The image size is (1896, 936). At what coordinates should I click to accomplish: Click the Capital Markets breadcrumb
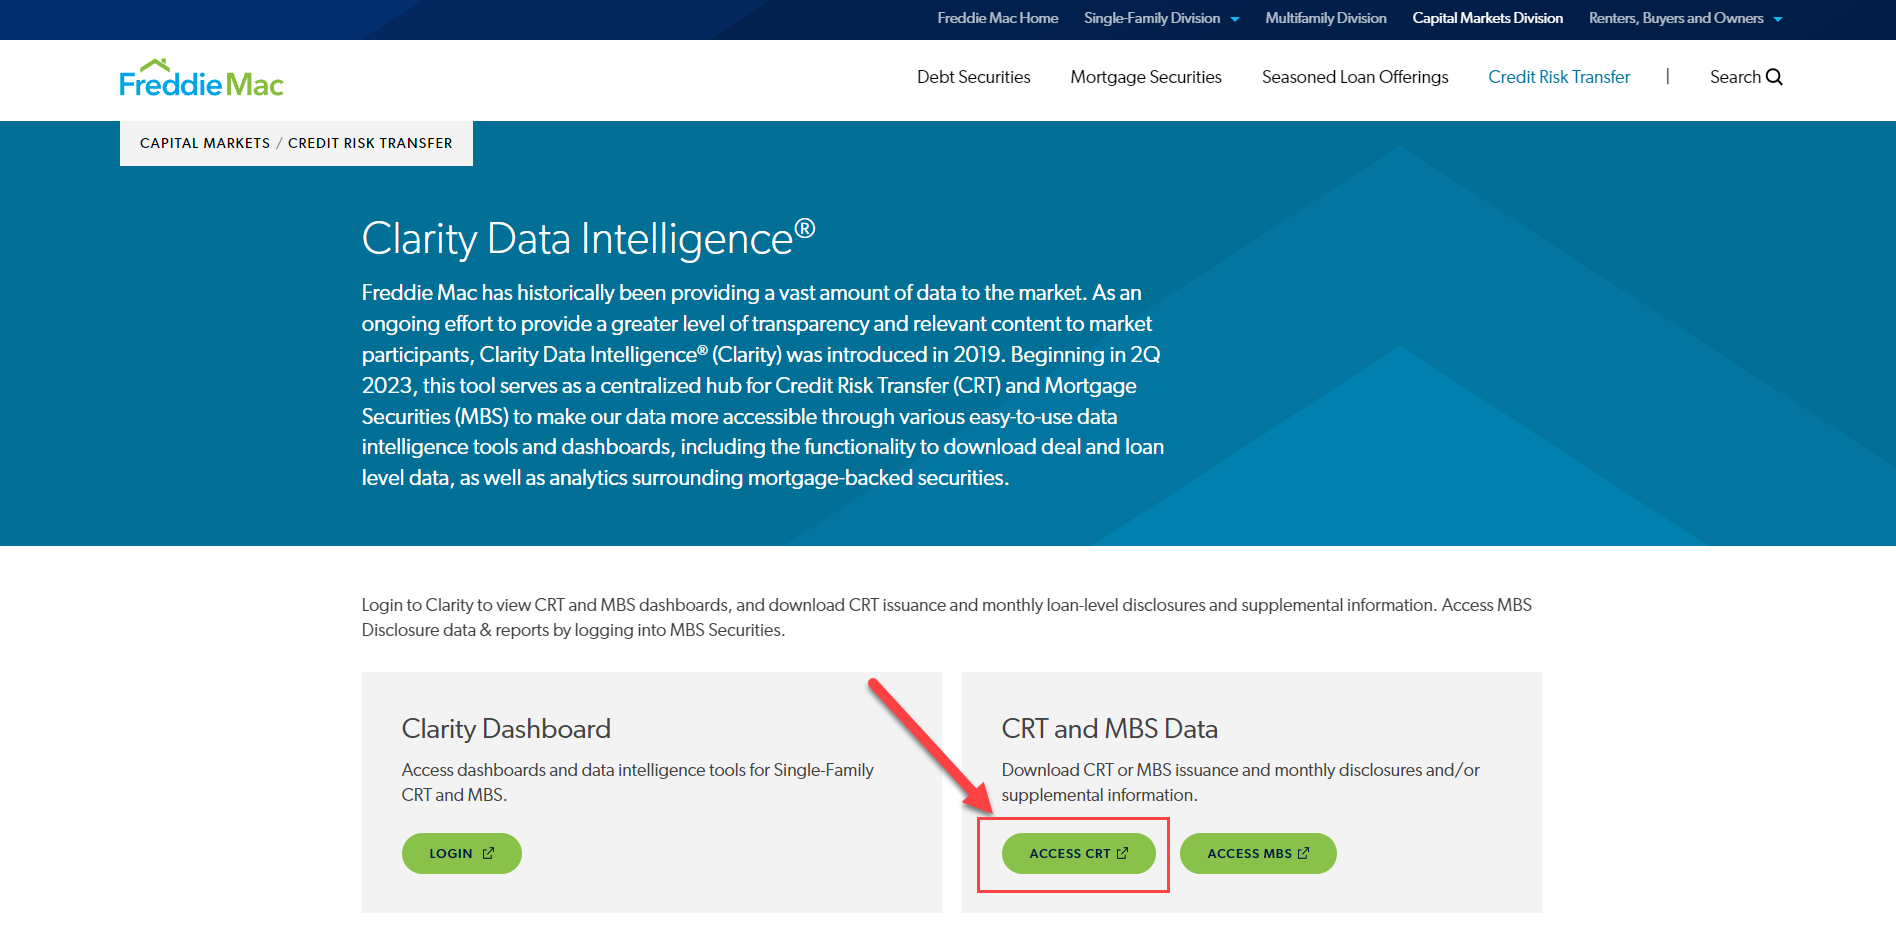coord(205,143)
